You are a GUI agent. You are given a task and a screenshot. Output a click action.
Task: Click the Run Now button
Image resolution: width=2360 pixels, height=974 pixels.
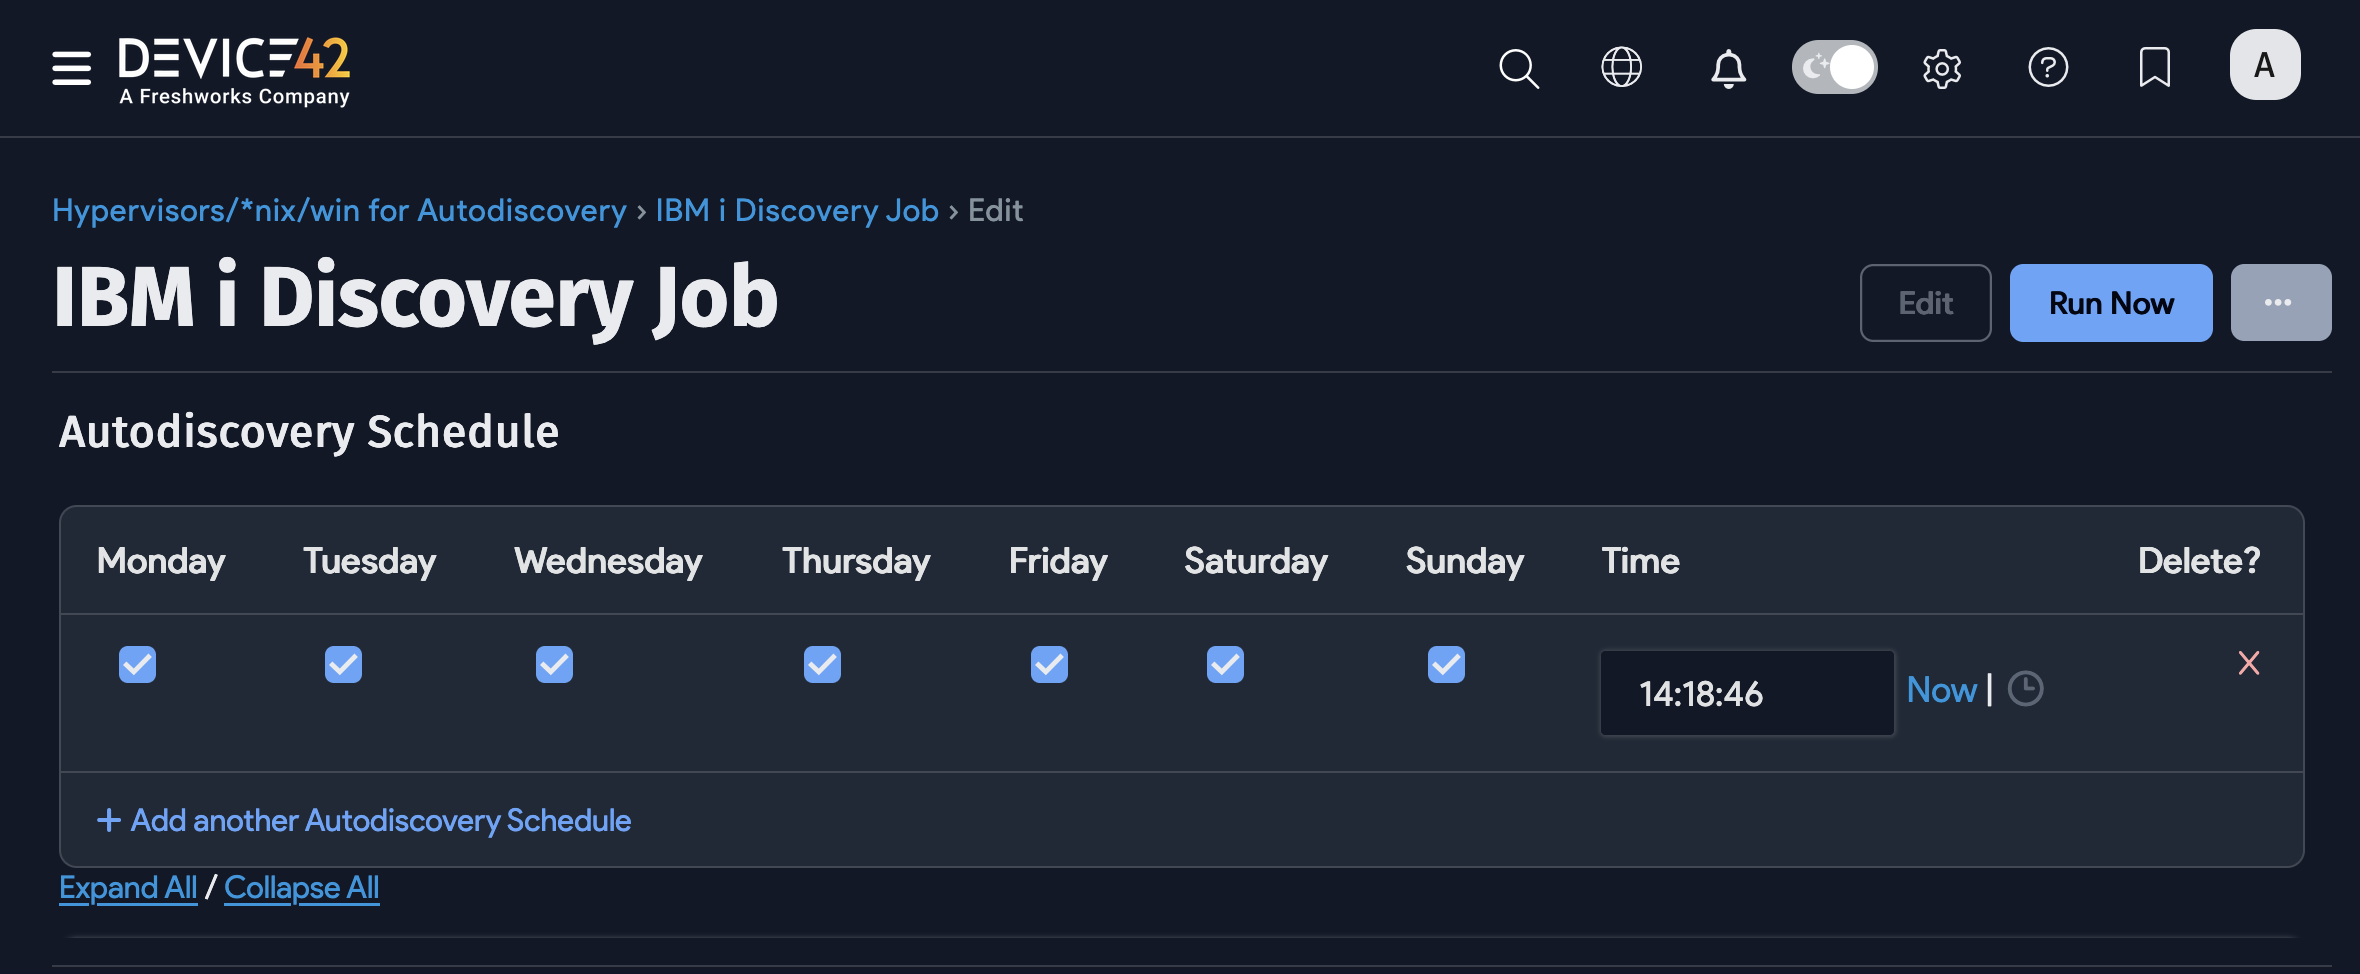pos(2110,302)
